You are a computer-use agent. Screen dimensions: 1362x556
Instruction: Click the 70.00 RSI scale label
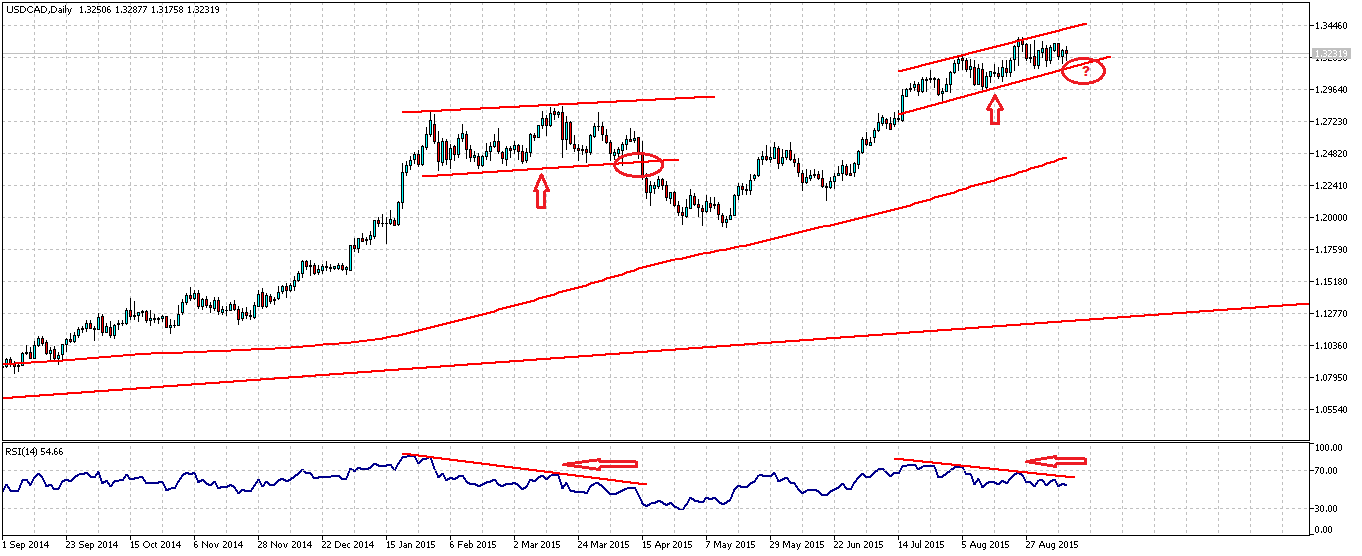(x=1327, y=471)
